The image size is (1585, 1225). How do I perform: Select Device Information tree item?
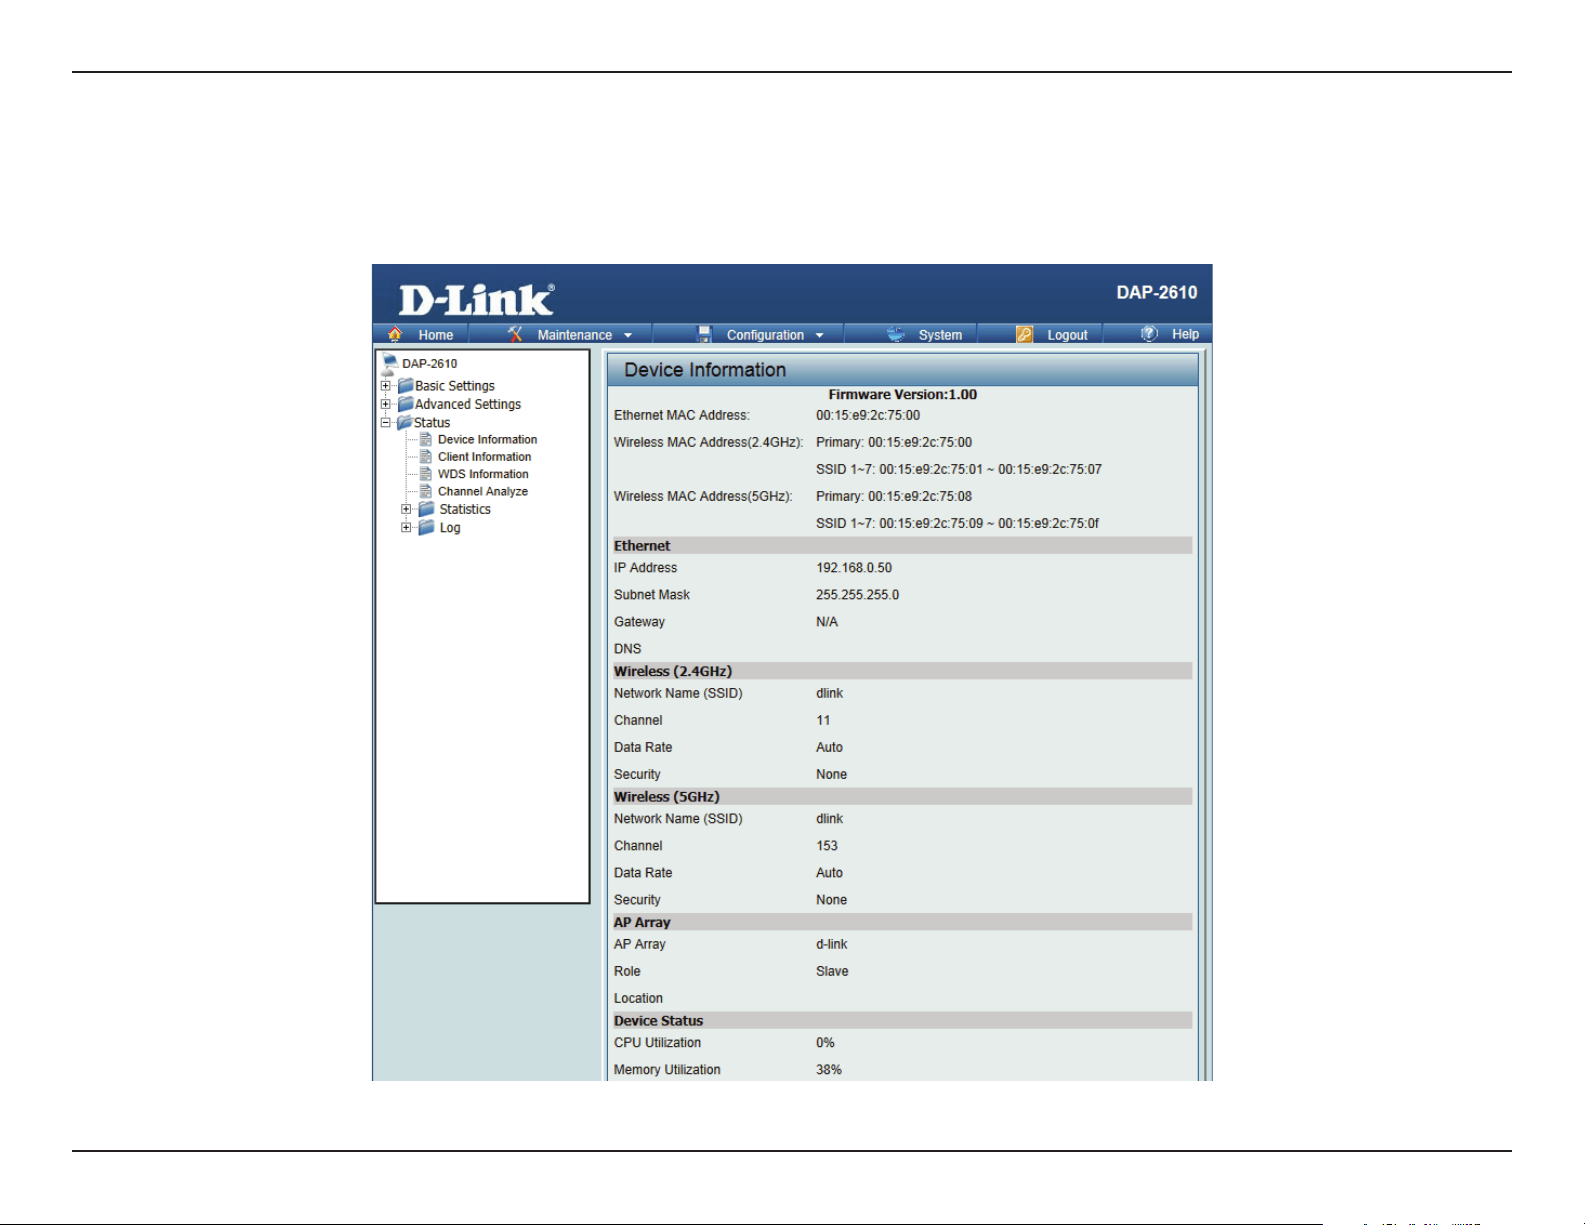[487, 440]
